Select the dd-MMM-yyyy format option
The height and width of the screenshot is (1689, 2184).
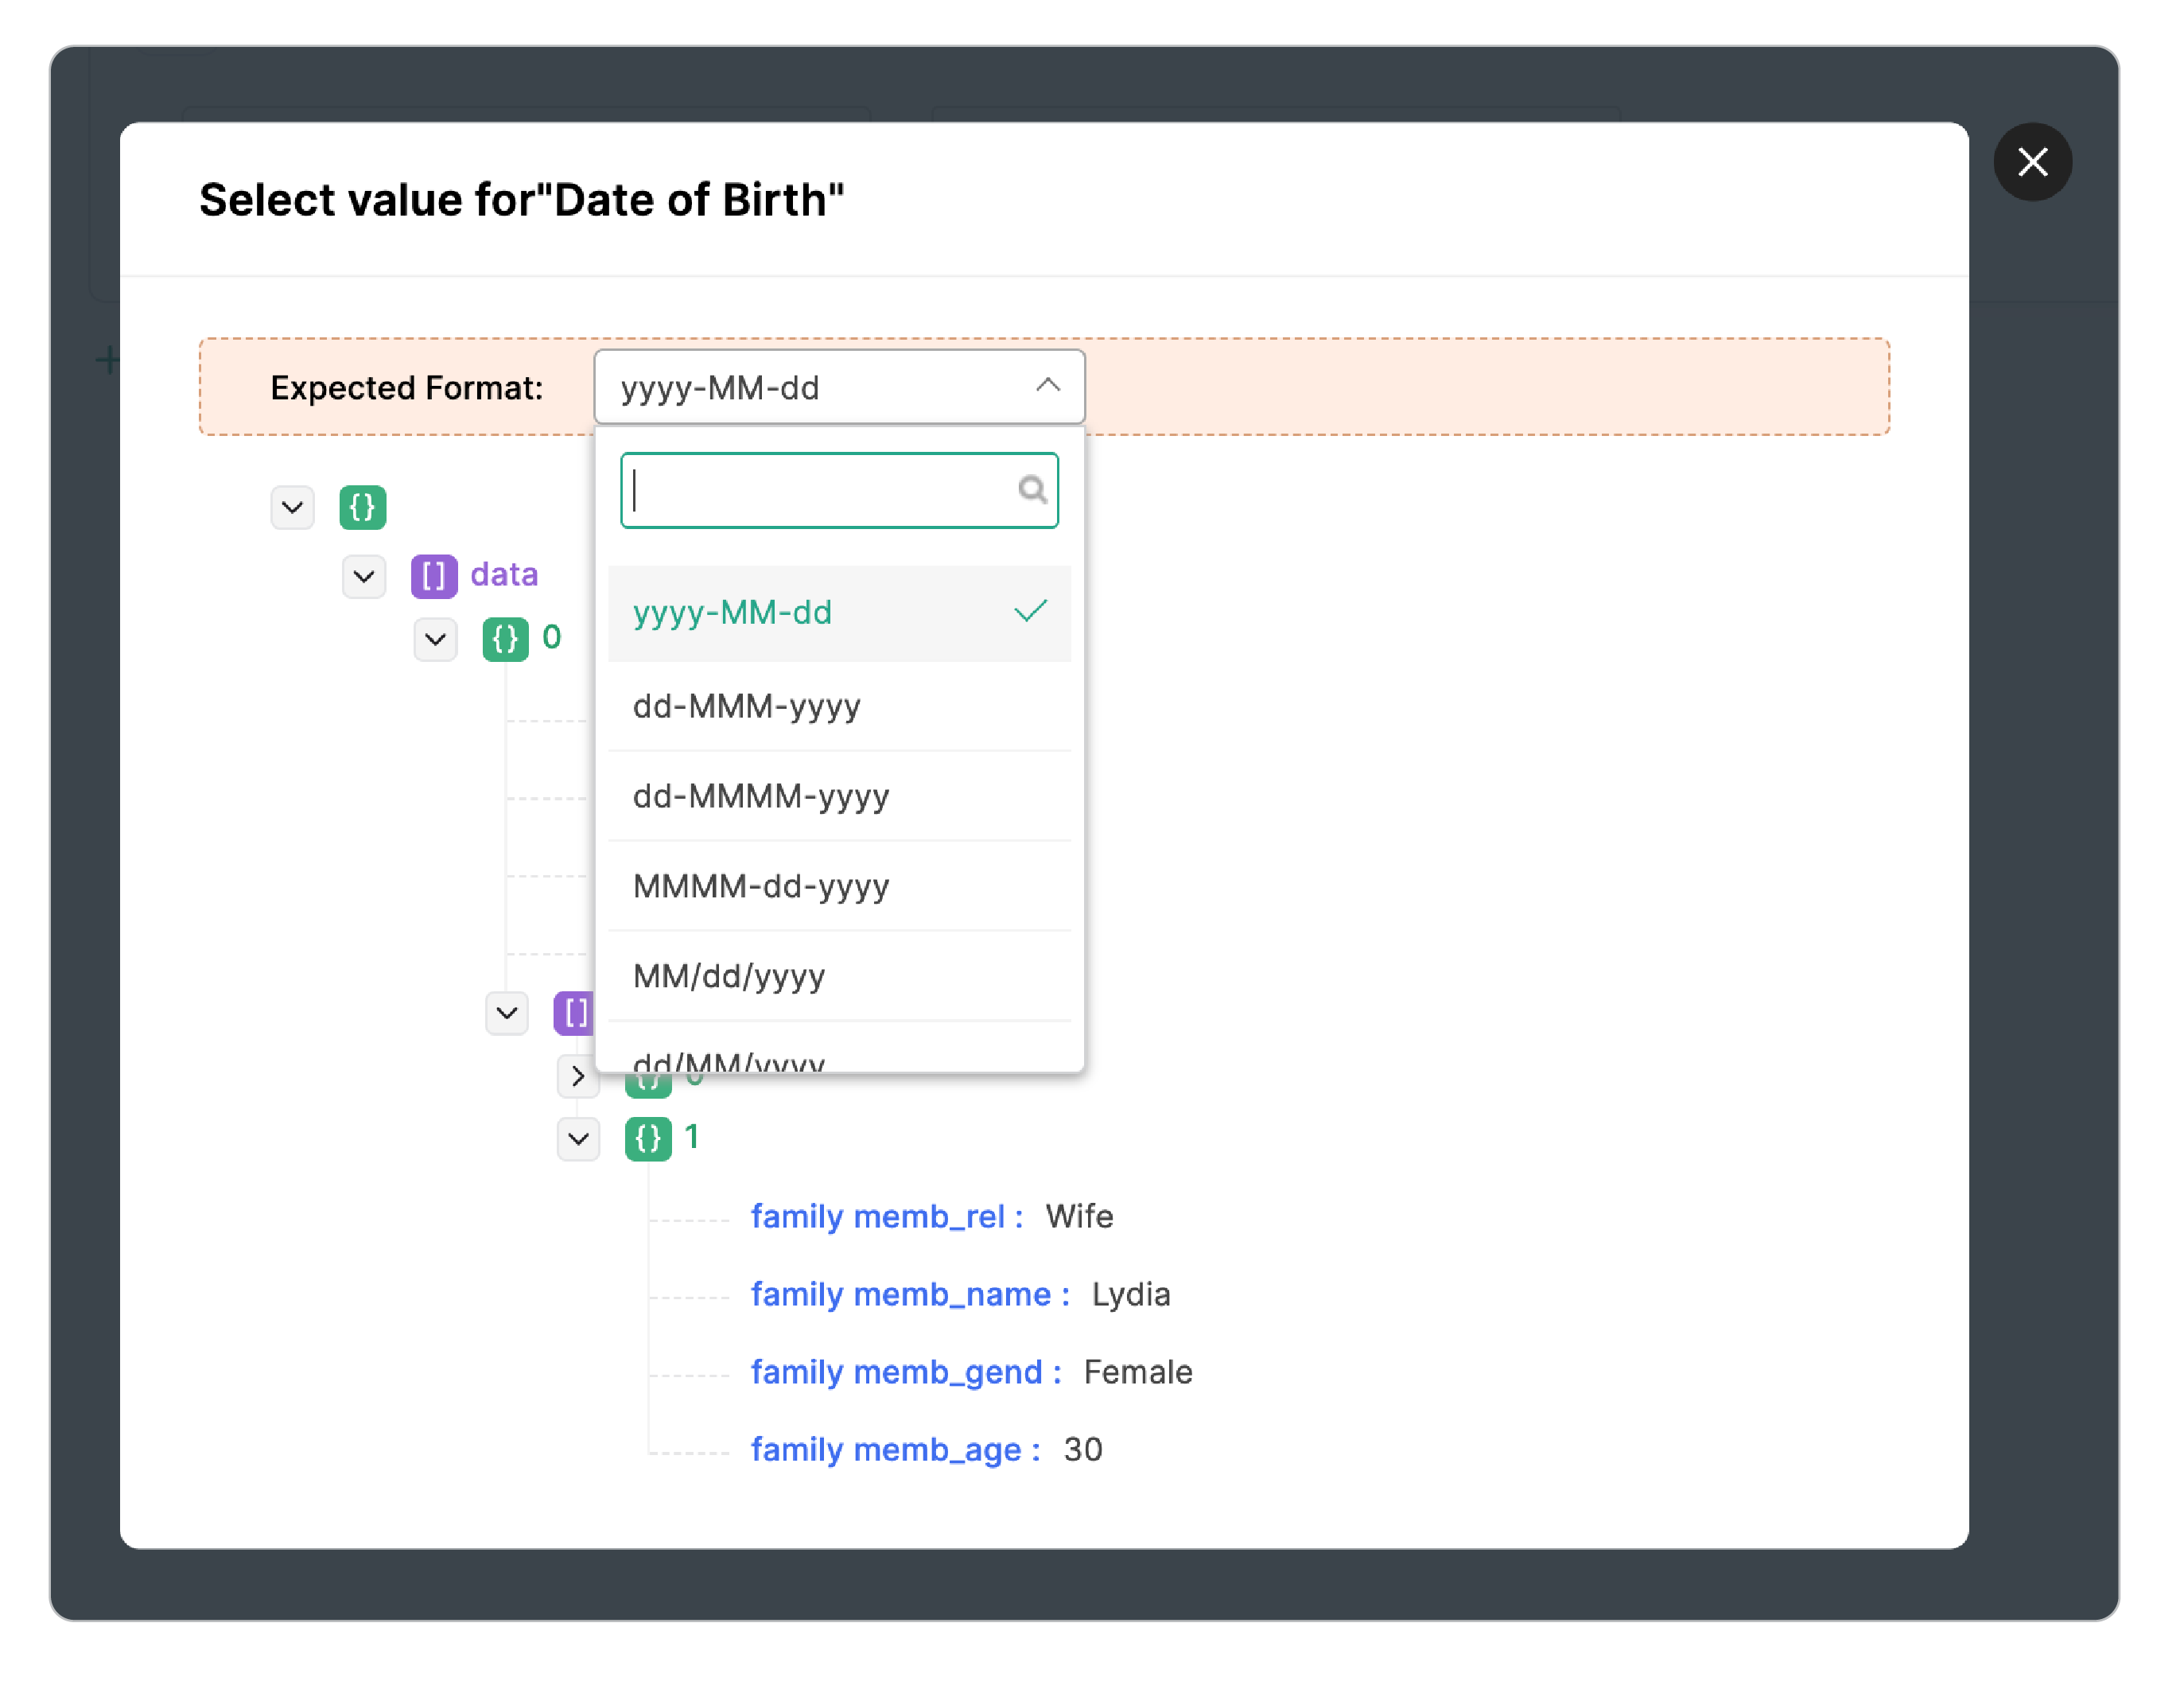coord(746,706)
